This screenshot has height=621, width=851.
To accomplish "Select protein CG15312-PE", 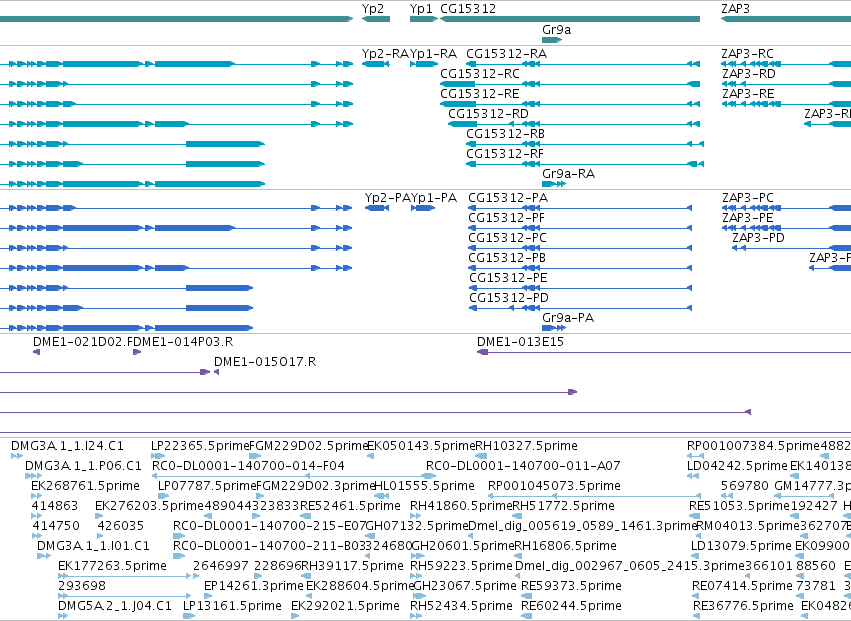I will (x=508, y=278).
